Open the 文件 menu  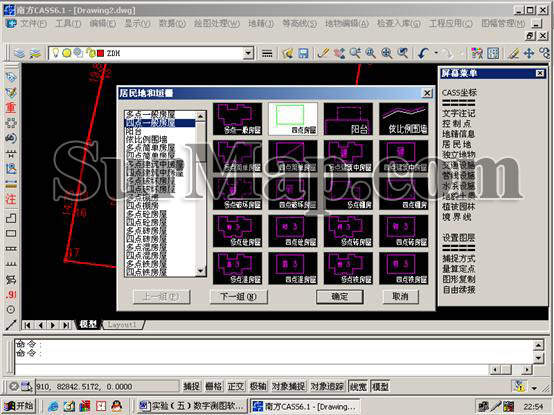point(33,24)
